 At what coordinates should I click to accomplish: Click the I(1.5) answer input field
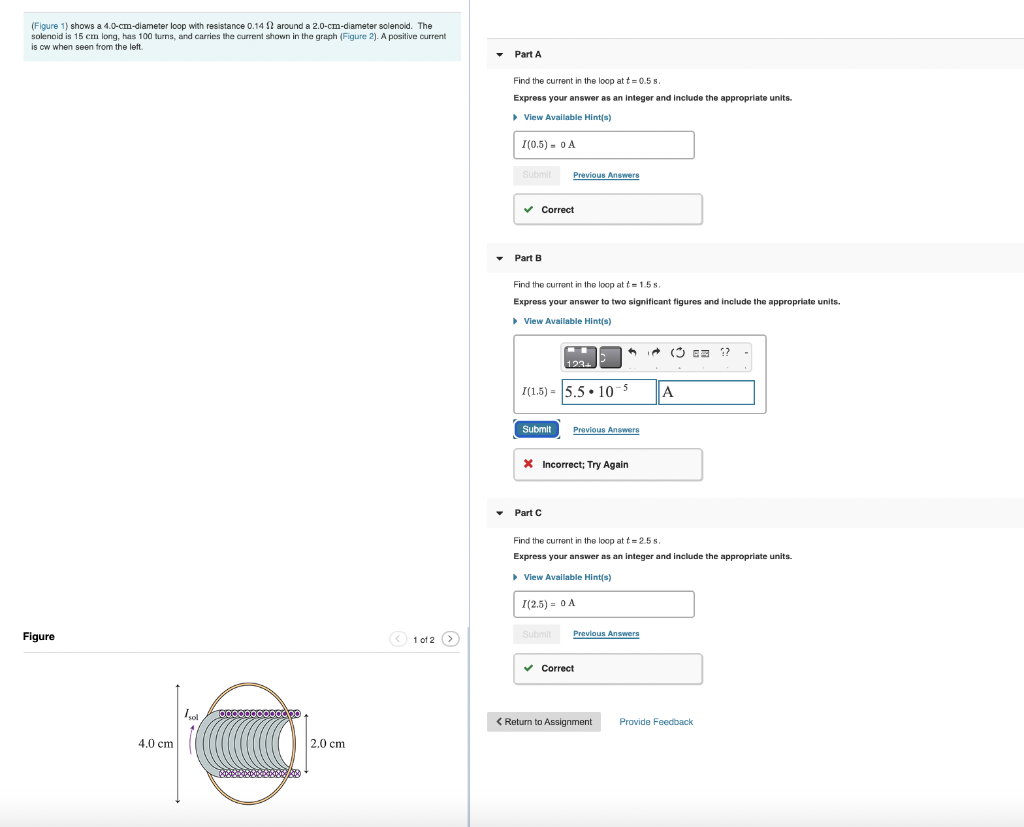(607, 392)
